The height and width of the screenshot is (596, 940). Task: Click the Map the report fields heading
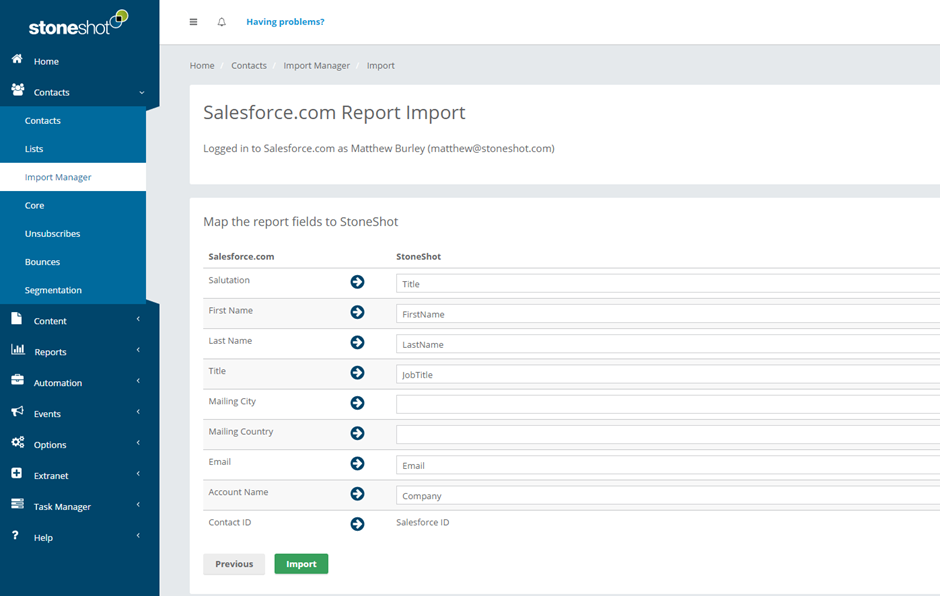tap(300, 222)
